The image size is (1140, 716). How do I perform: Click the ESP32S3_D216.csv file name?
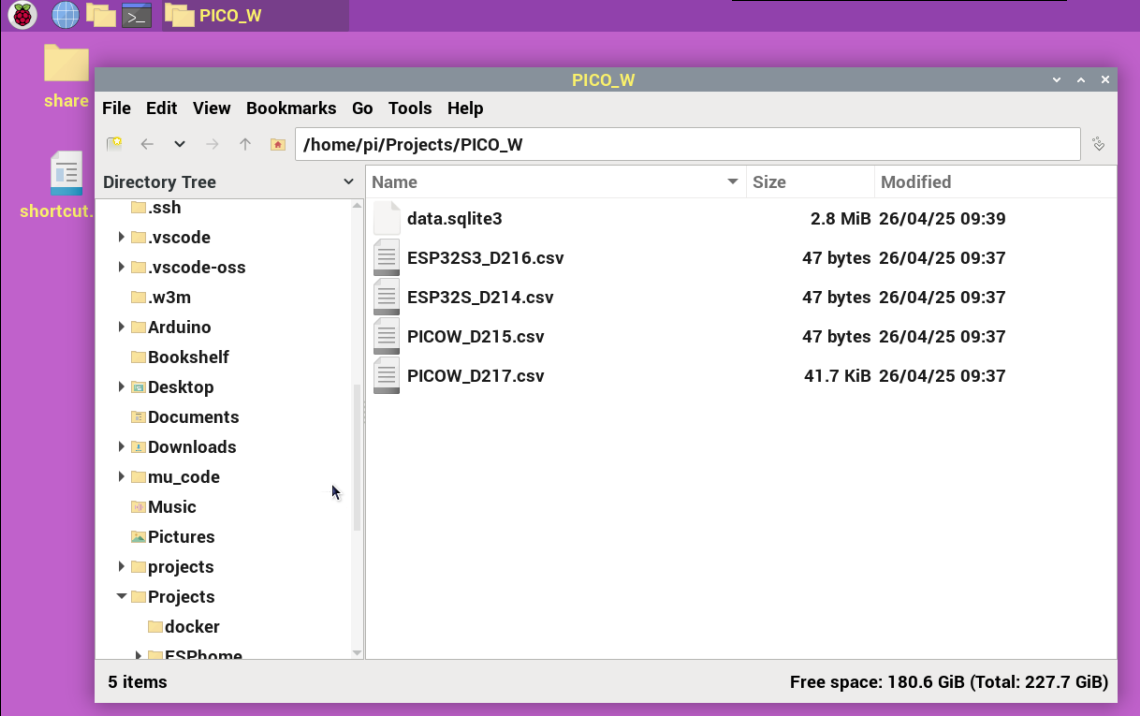(x=485, y=258)
